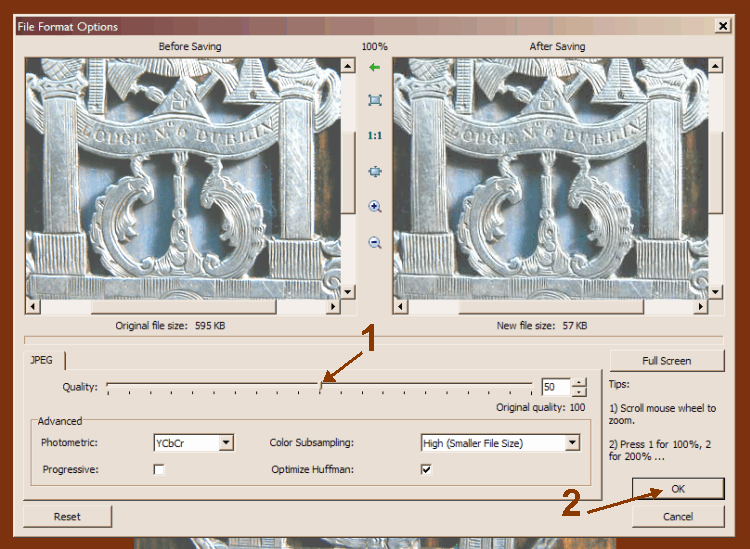The image size is (750, 549).
Task: Click the After Saving preview image
Action: [551, 179]
